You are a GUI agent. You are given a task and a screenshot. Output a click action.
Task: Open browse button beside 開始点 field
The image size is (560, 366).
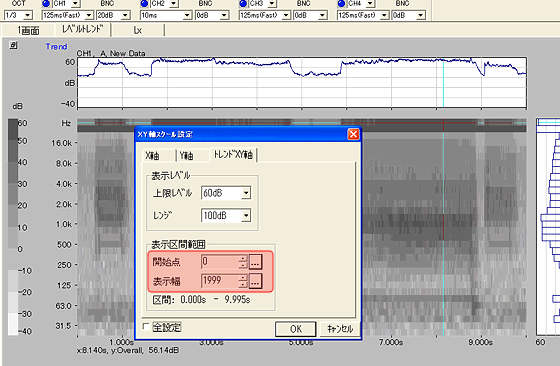click(255, 262)
